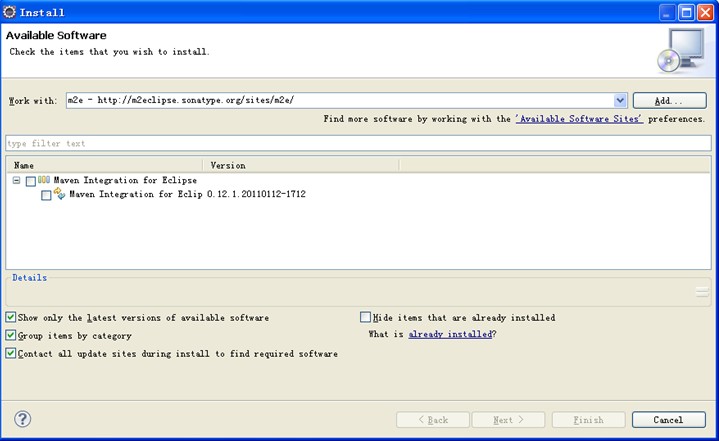Image resolution: width=719 pixels, height=441 pixels.
Task: Click the Maven Integration category icon
Action: point(44,180)
